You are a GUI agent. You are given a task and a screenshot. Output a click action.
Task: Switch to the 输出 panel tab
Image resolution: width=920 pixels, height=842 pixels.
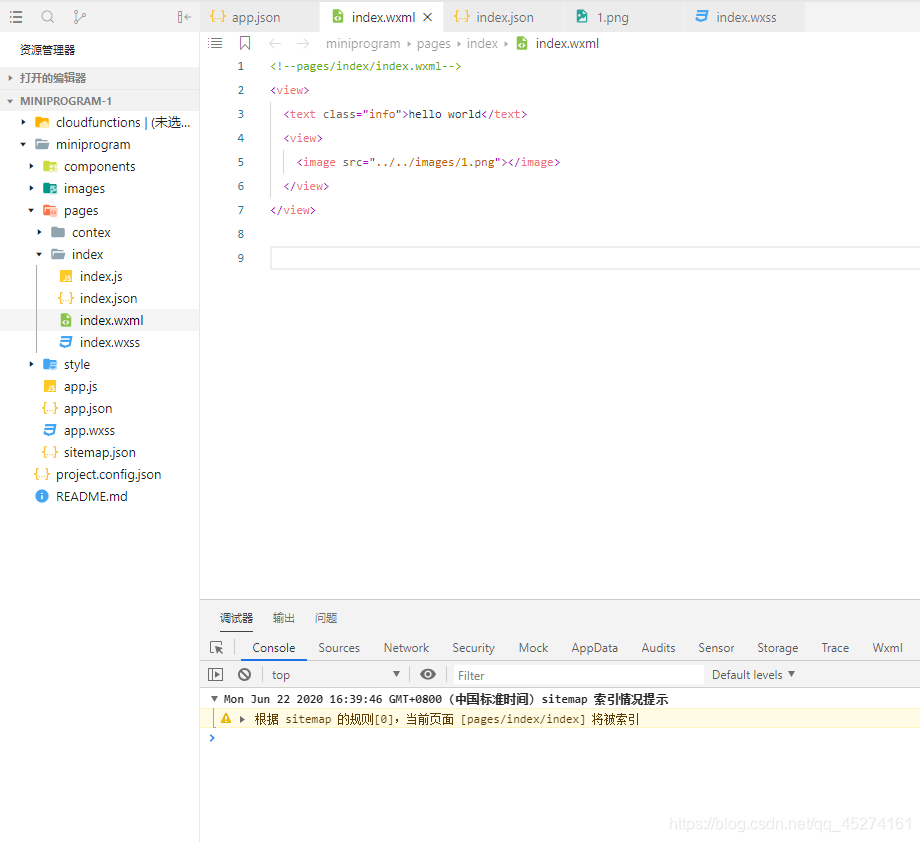[284, 618]
